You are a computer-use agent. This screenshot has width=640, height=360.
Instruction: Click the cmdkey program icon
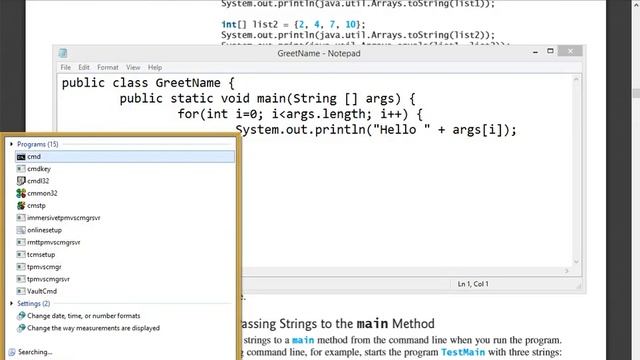[21, 169]
